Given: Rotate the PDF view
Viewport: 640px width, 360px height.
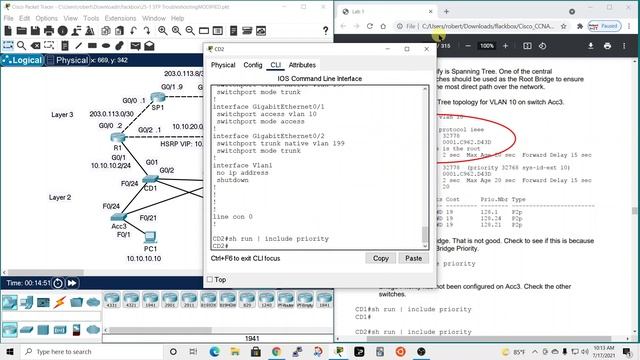Looking at the screenshot, I should (x=542, y=46).
